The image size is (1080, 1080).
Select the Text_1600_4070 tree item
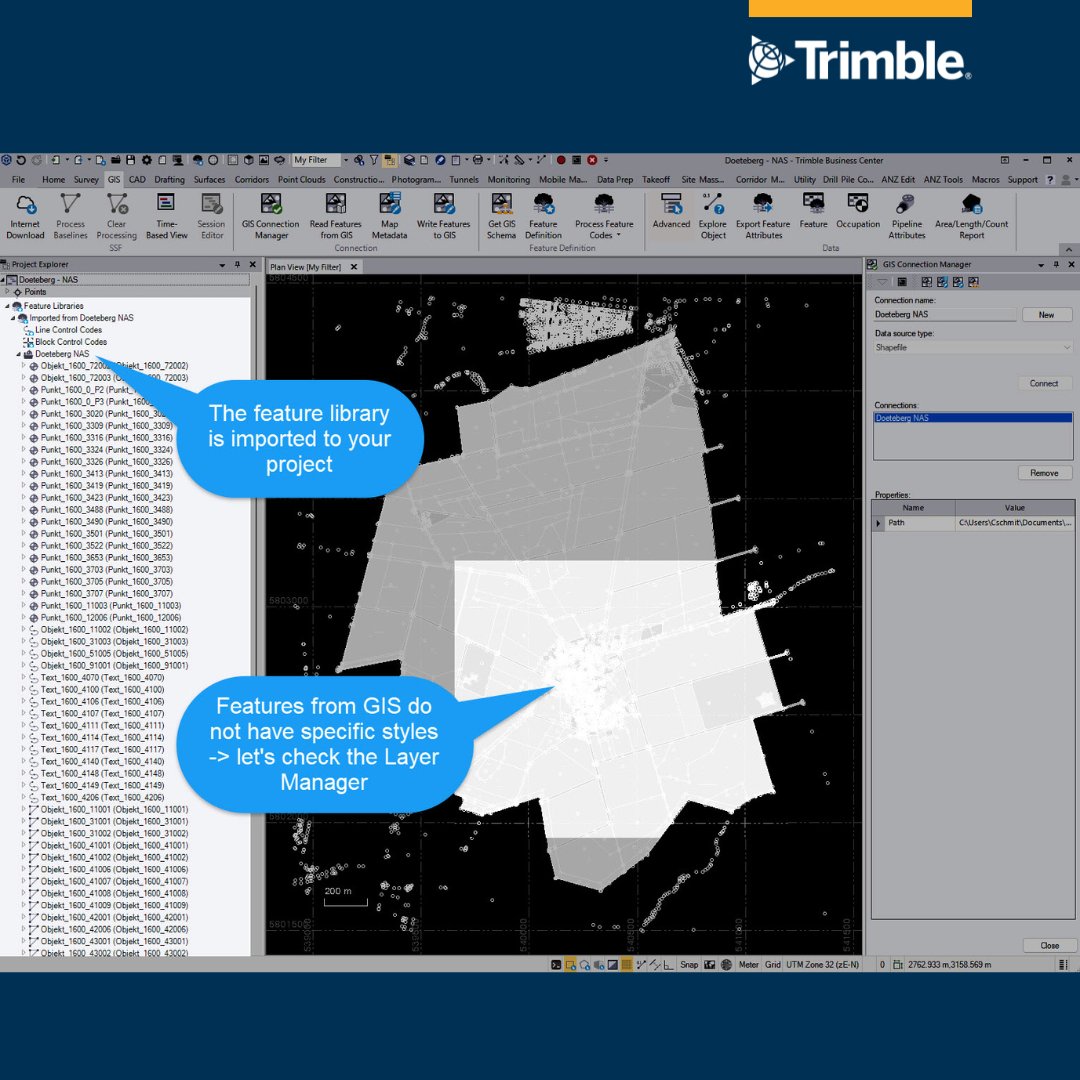click(x=102, y=678)
